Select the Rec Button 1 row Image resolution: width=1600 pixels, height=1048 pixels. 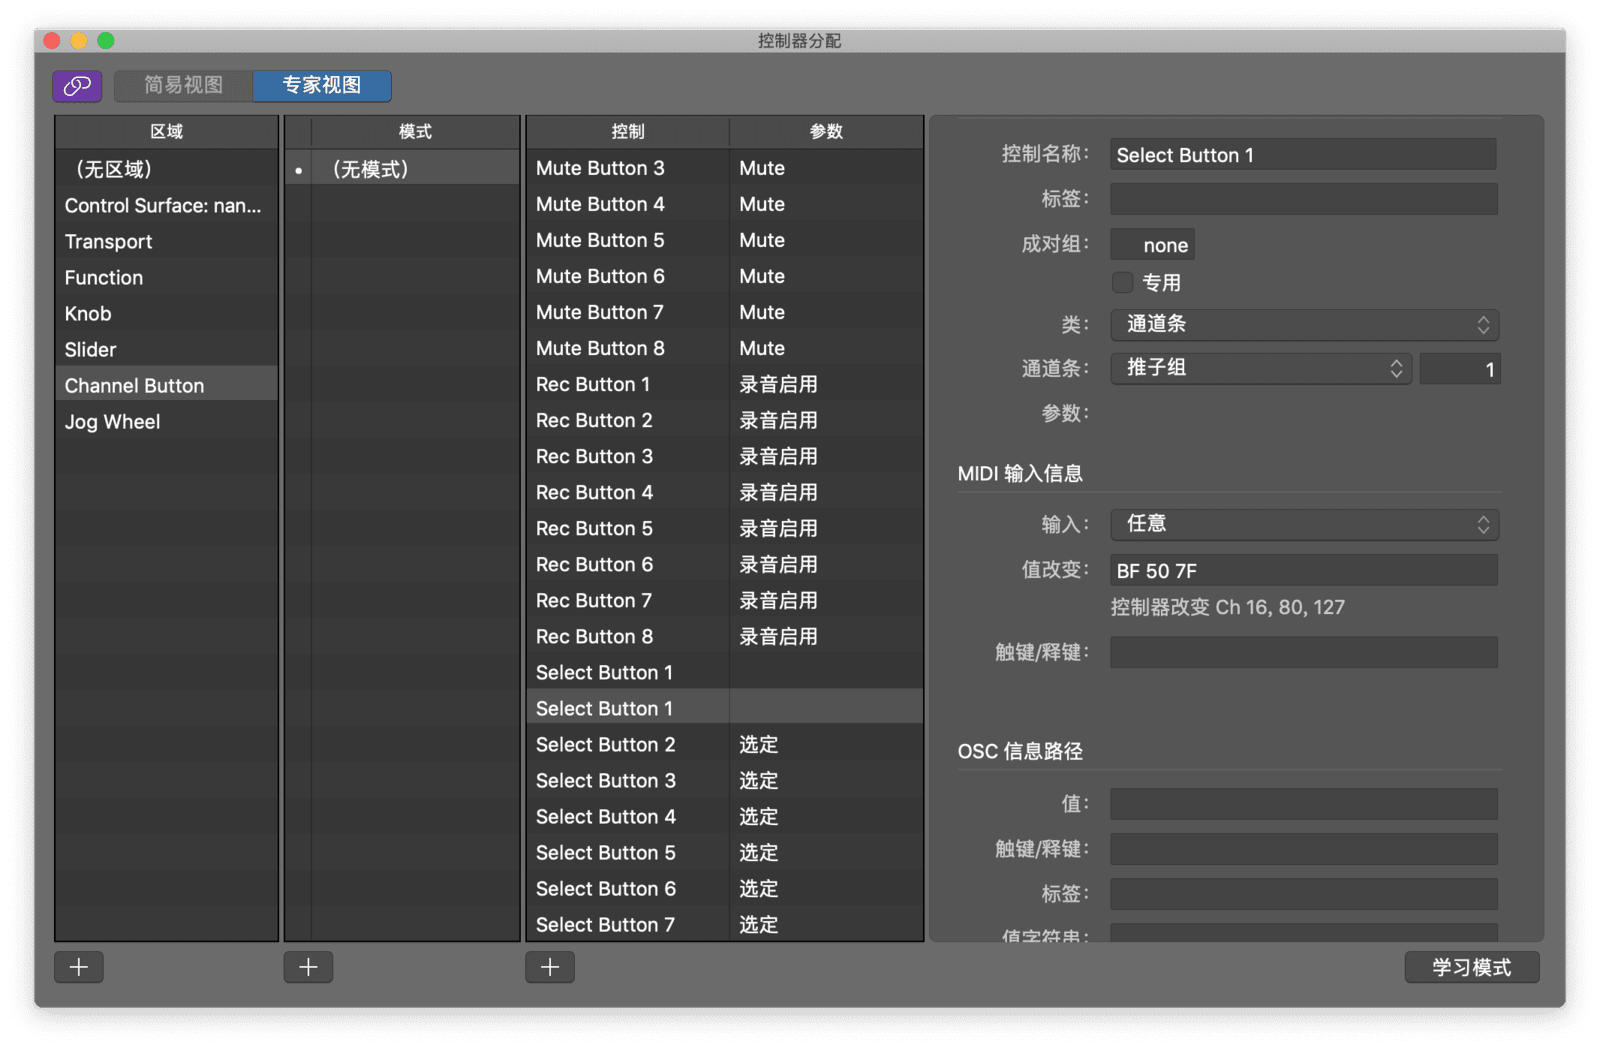point(725,384)
